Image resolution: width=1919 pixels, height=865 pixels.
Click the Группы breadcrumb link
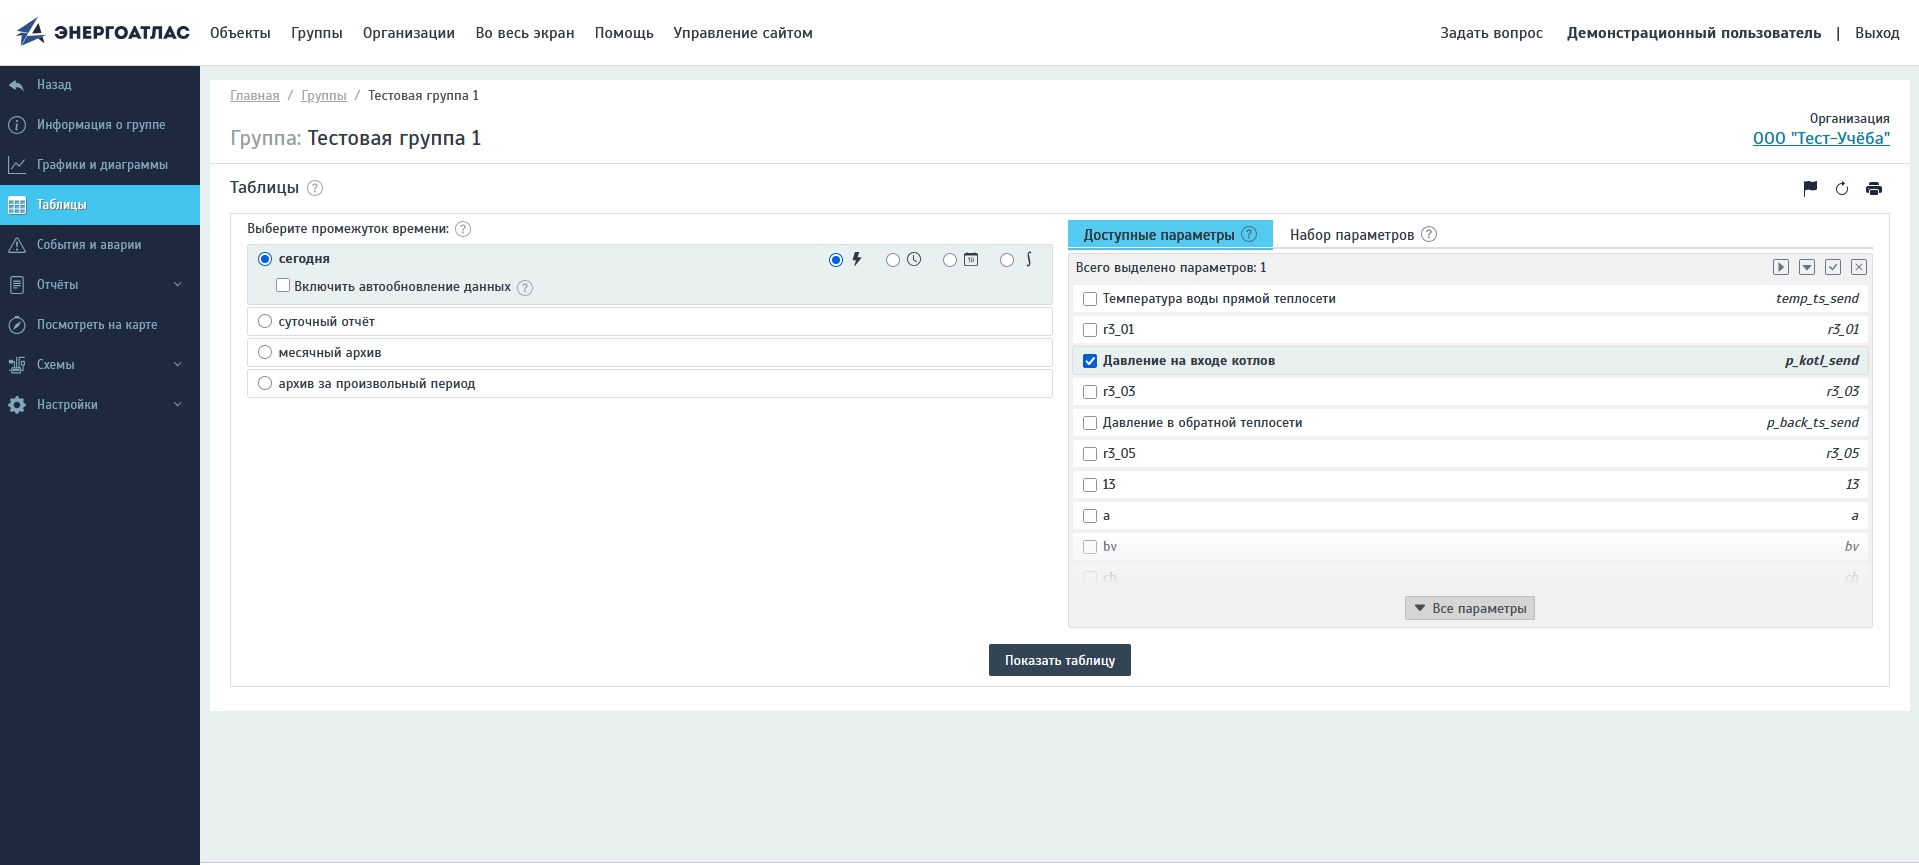point(324,96)
